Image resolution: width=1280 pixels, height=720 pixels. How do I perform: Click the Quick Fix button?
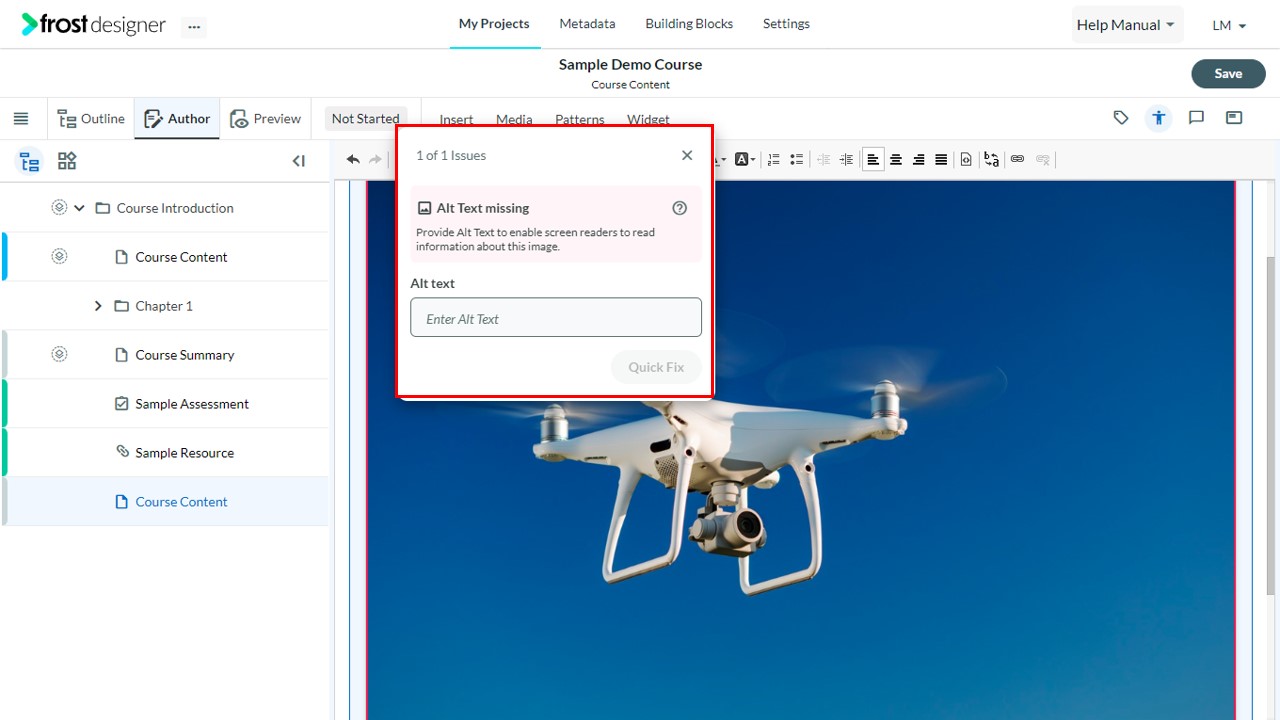click(656, 367)
